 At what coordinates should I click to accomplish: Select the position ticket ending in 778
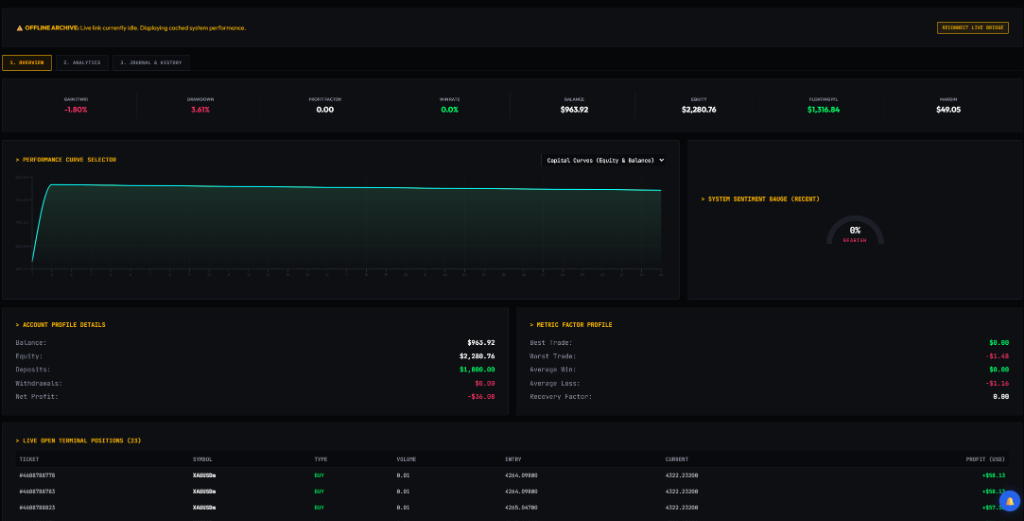click(37, 475)
